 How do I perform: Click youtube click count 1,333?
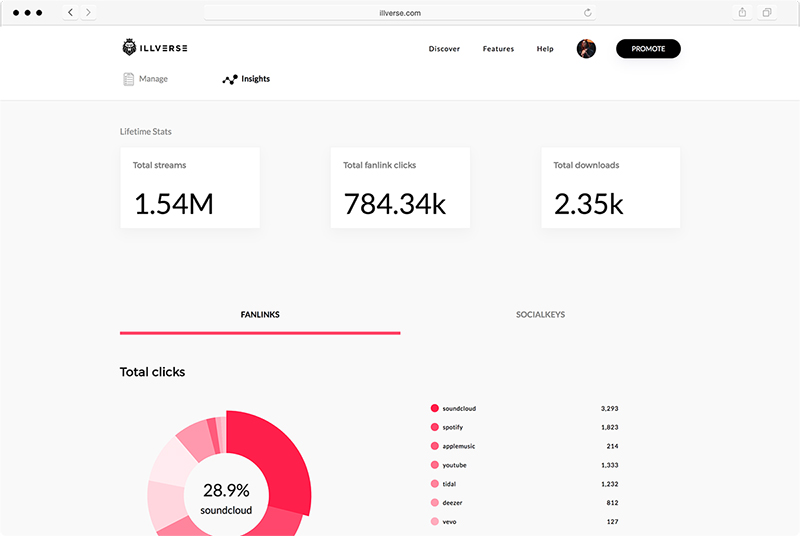(x=609, y=465)
